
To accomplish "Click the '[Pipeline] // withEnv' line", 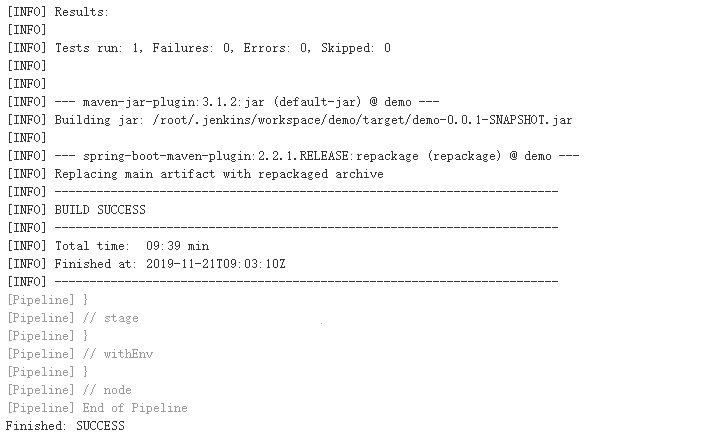I will coord(80,354).
